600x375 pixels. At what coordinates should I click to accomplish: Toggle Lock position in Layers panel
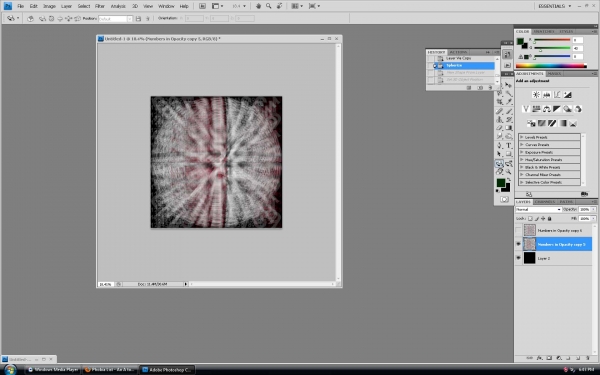click(543, 218)
